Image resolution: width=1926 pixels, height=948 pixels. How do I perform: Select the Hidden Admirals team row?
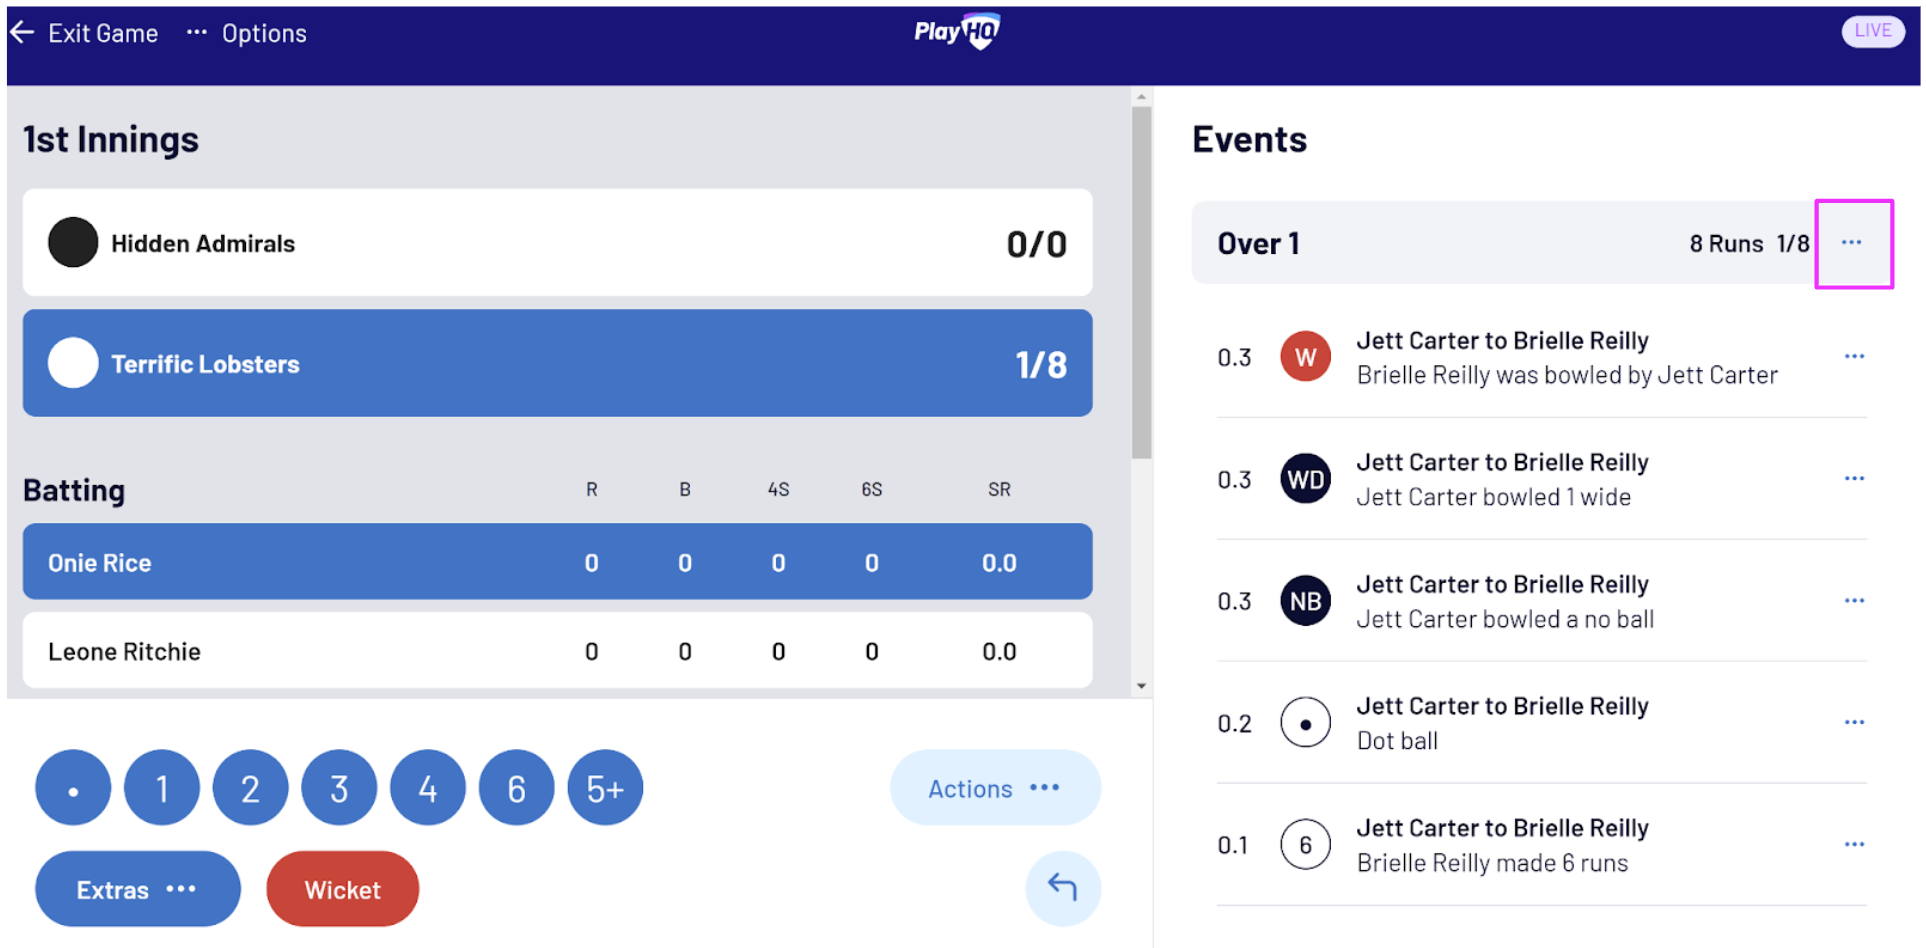pyautogui.click(x=557, y=243)
